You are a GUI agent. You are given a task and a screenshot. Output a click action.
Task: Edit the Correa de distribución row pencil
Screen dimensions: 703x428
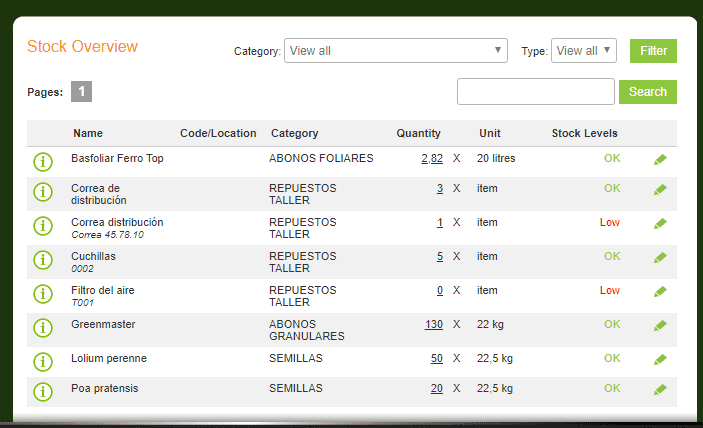(x=660, y=190)
